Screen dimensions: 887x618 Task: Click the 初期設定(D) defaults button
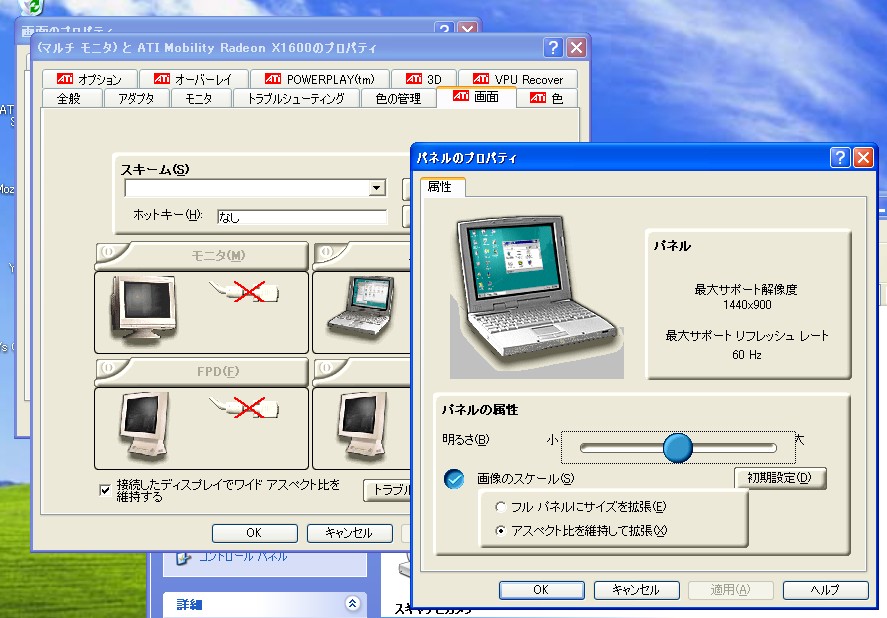click(780, 478)
